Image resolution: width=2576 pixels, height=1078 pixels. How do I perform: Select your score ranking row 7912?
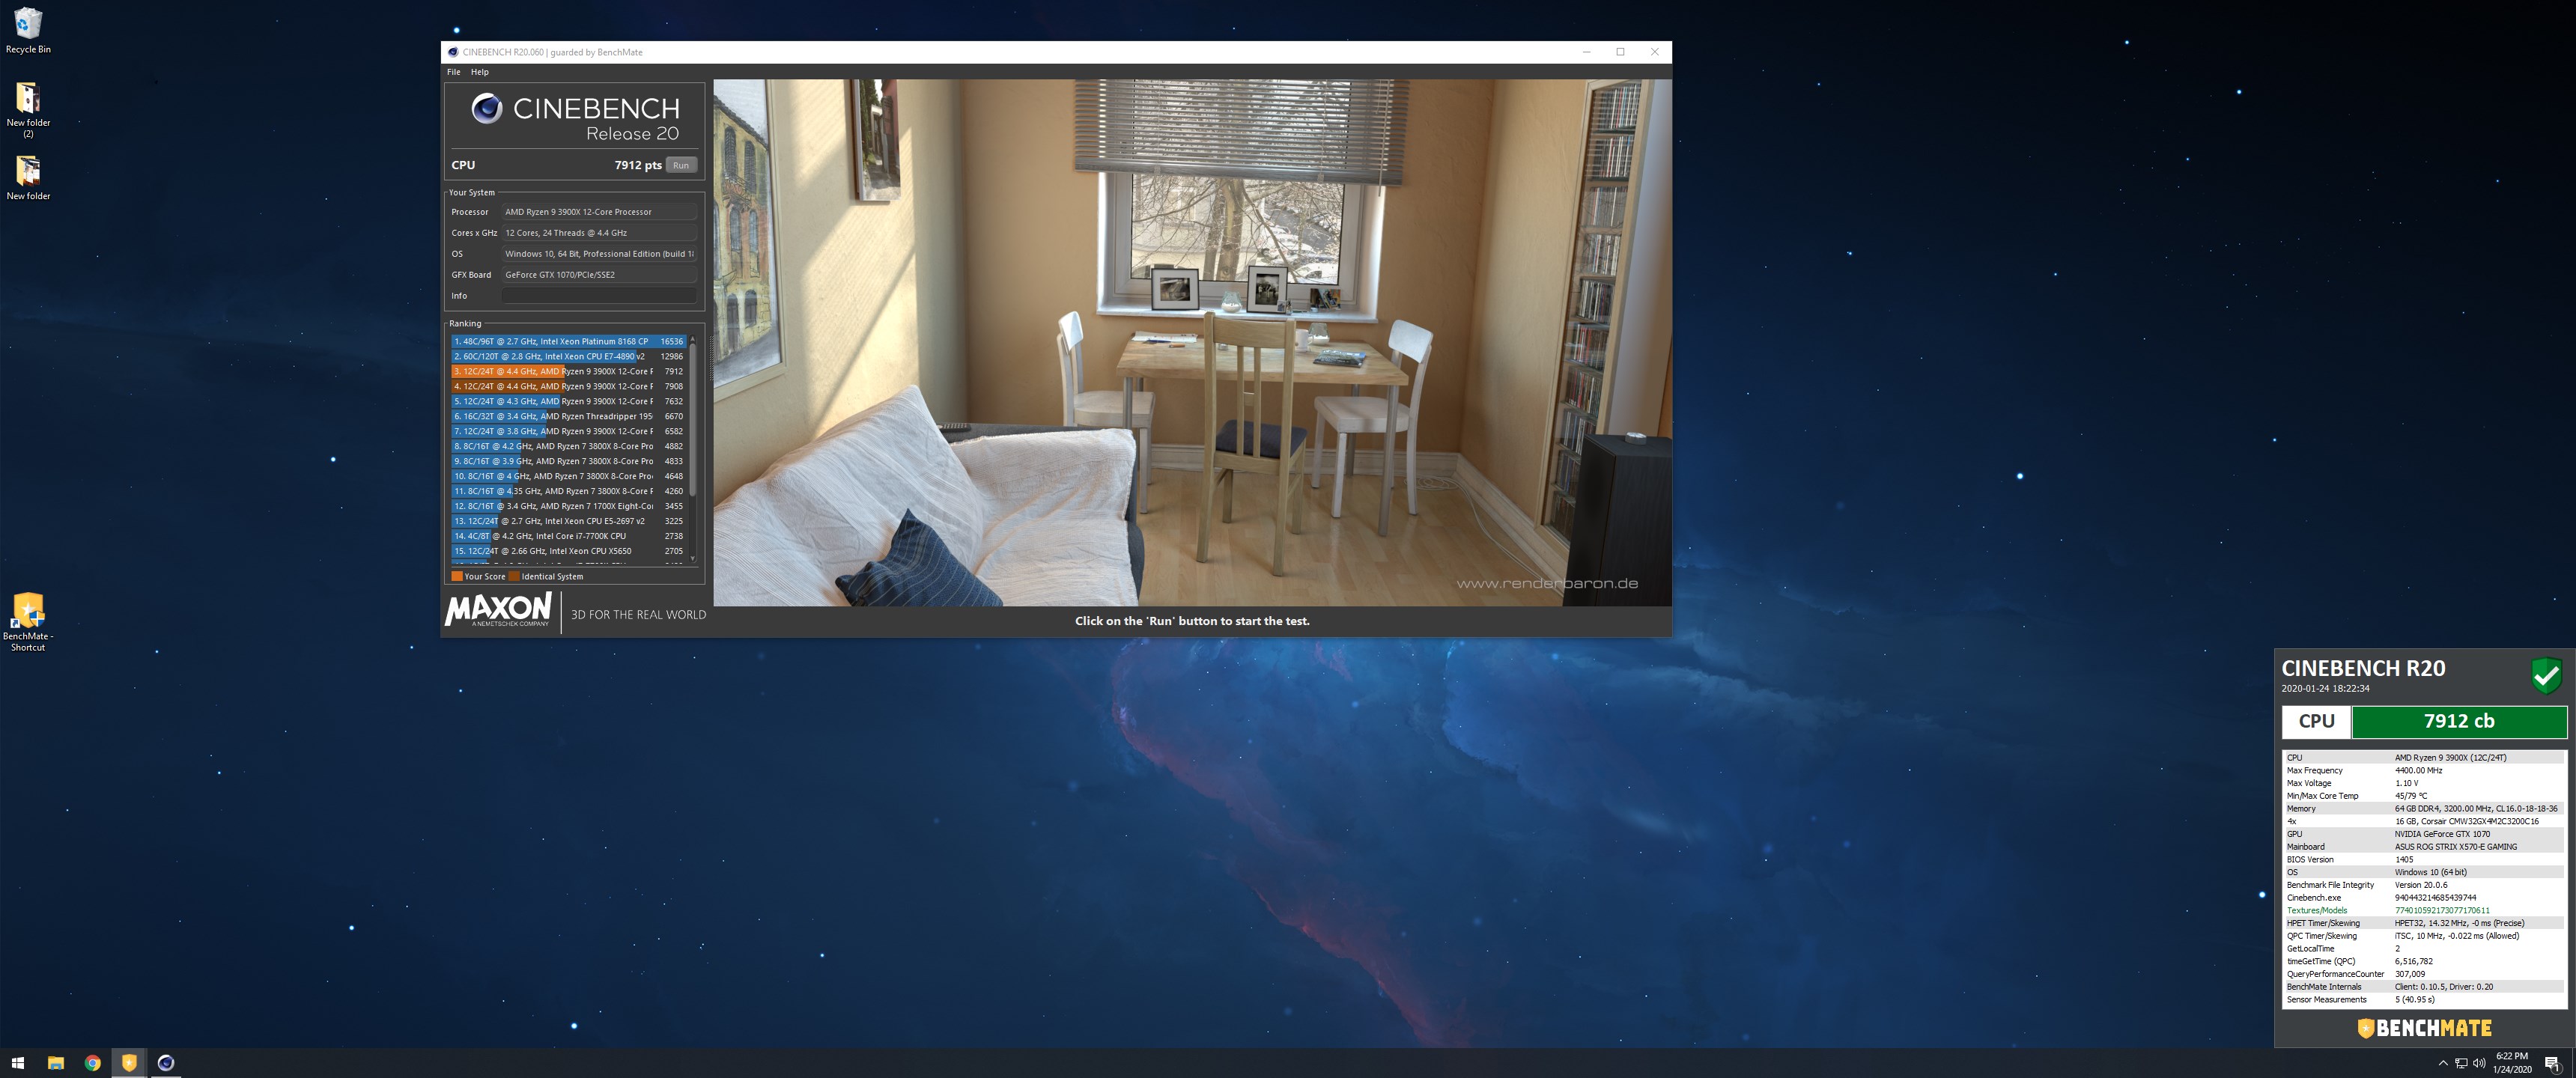point(568,371)
